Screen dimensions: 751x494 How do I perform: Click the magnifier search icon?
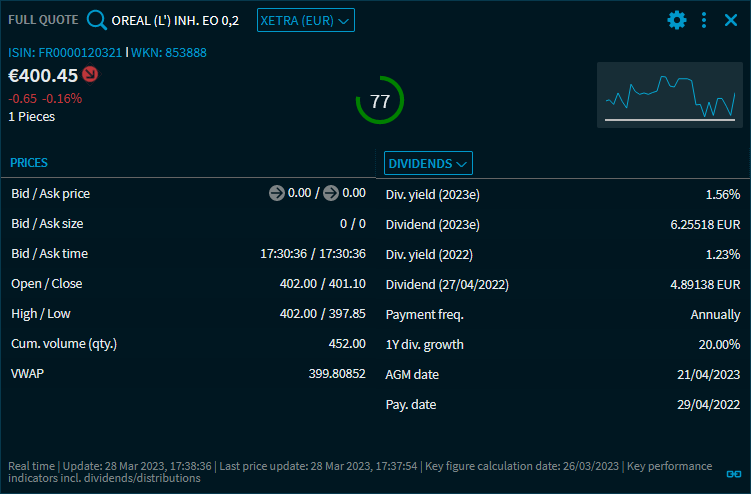(96, 20)
